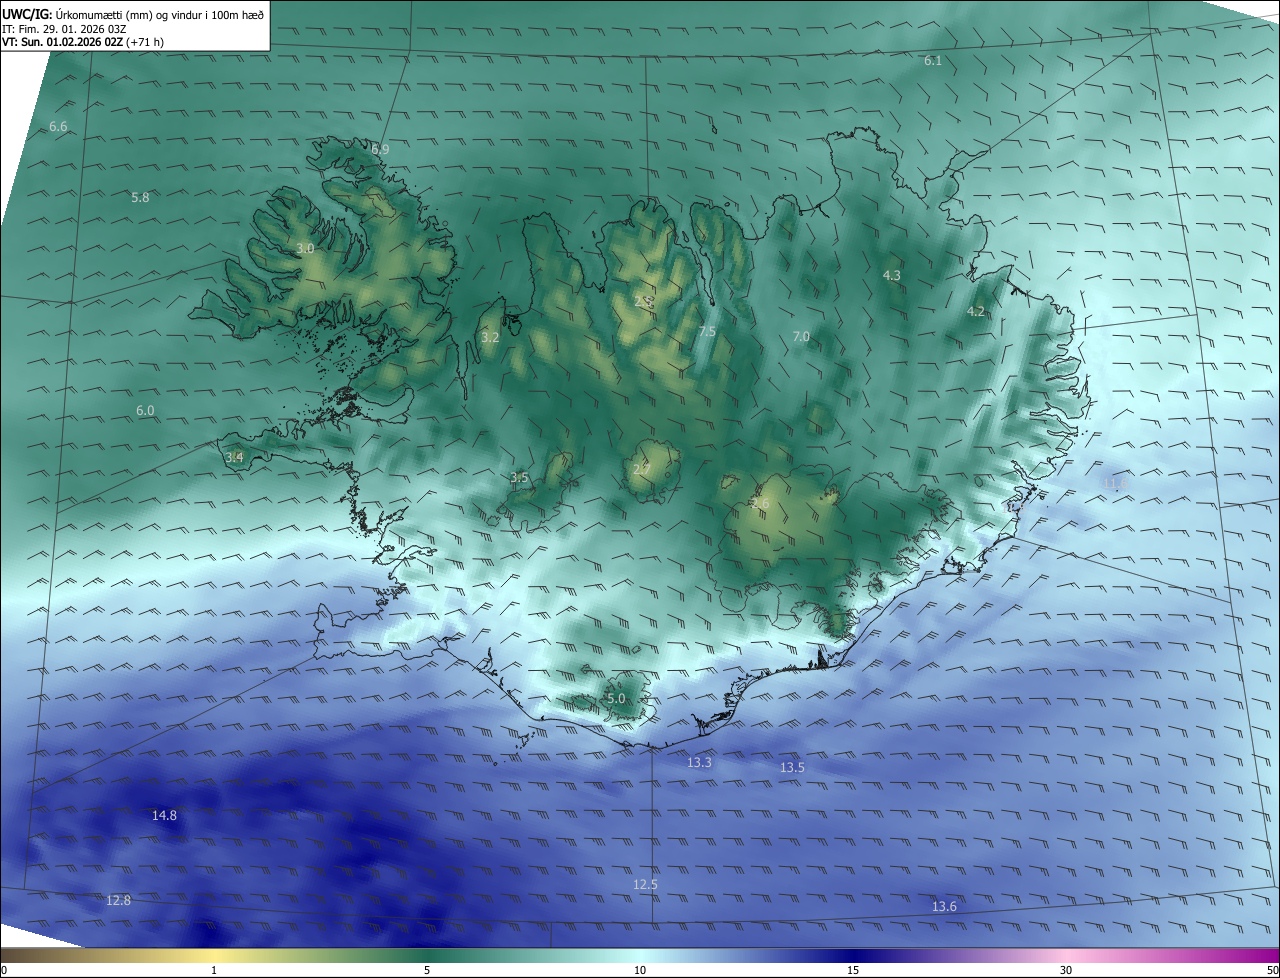Screen dimensions: 1280x978
Task: Click the 14.8 value label on the map
Action: (x=164, y=816)
